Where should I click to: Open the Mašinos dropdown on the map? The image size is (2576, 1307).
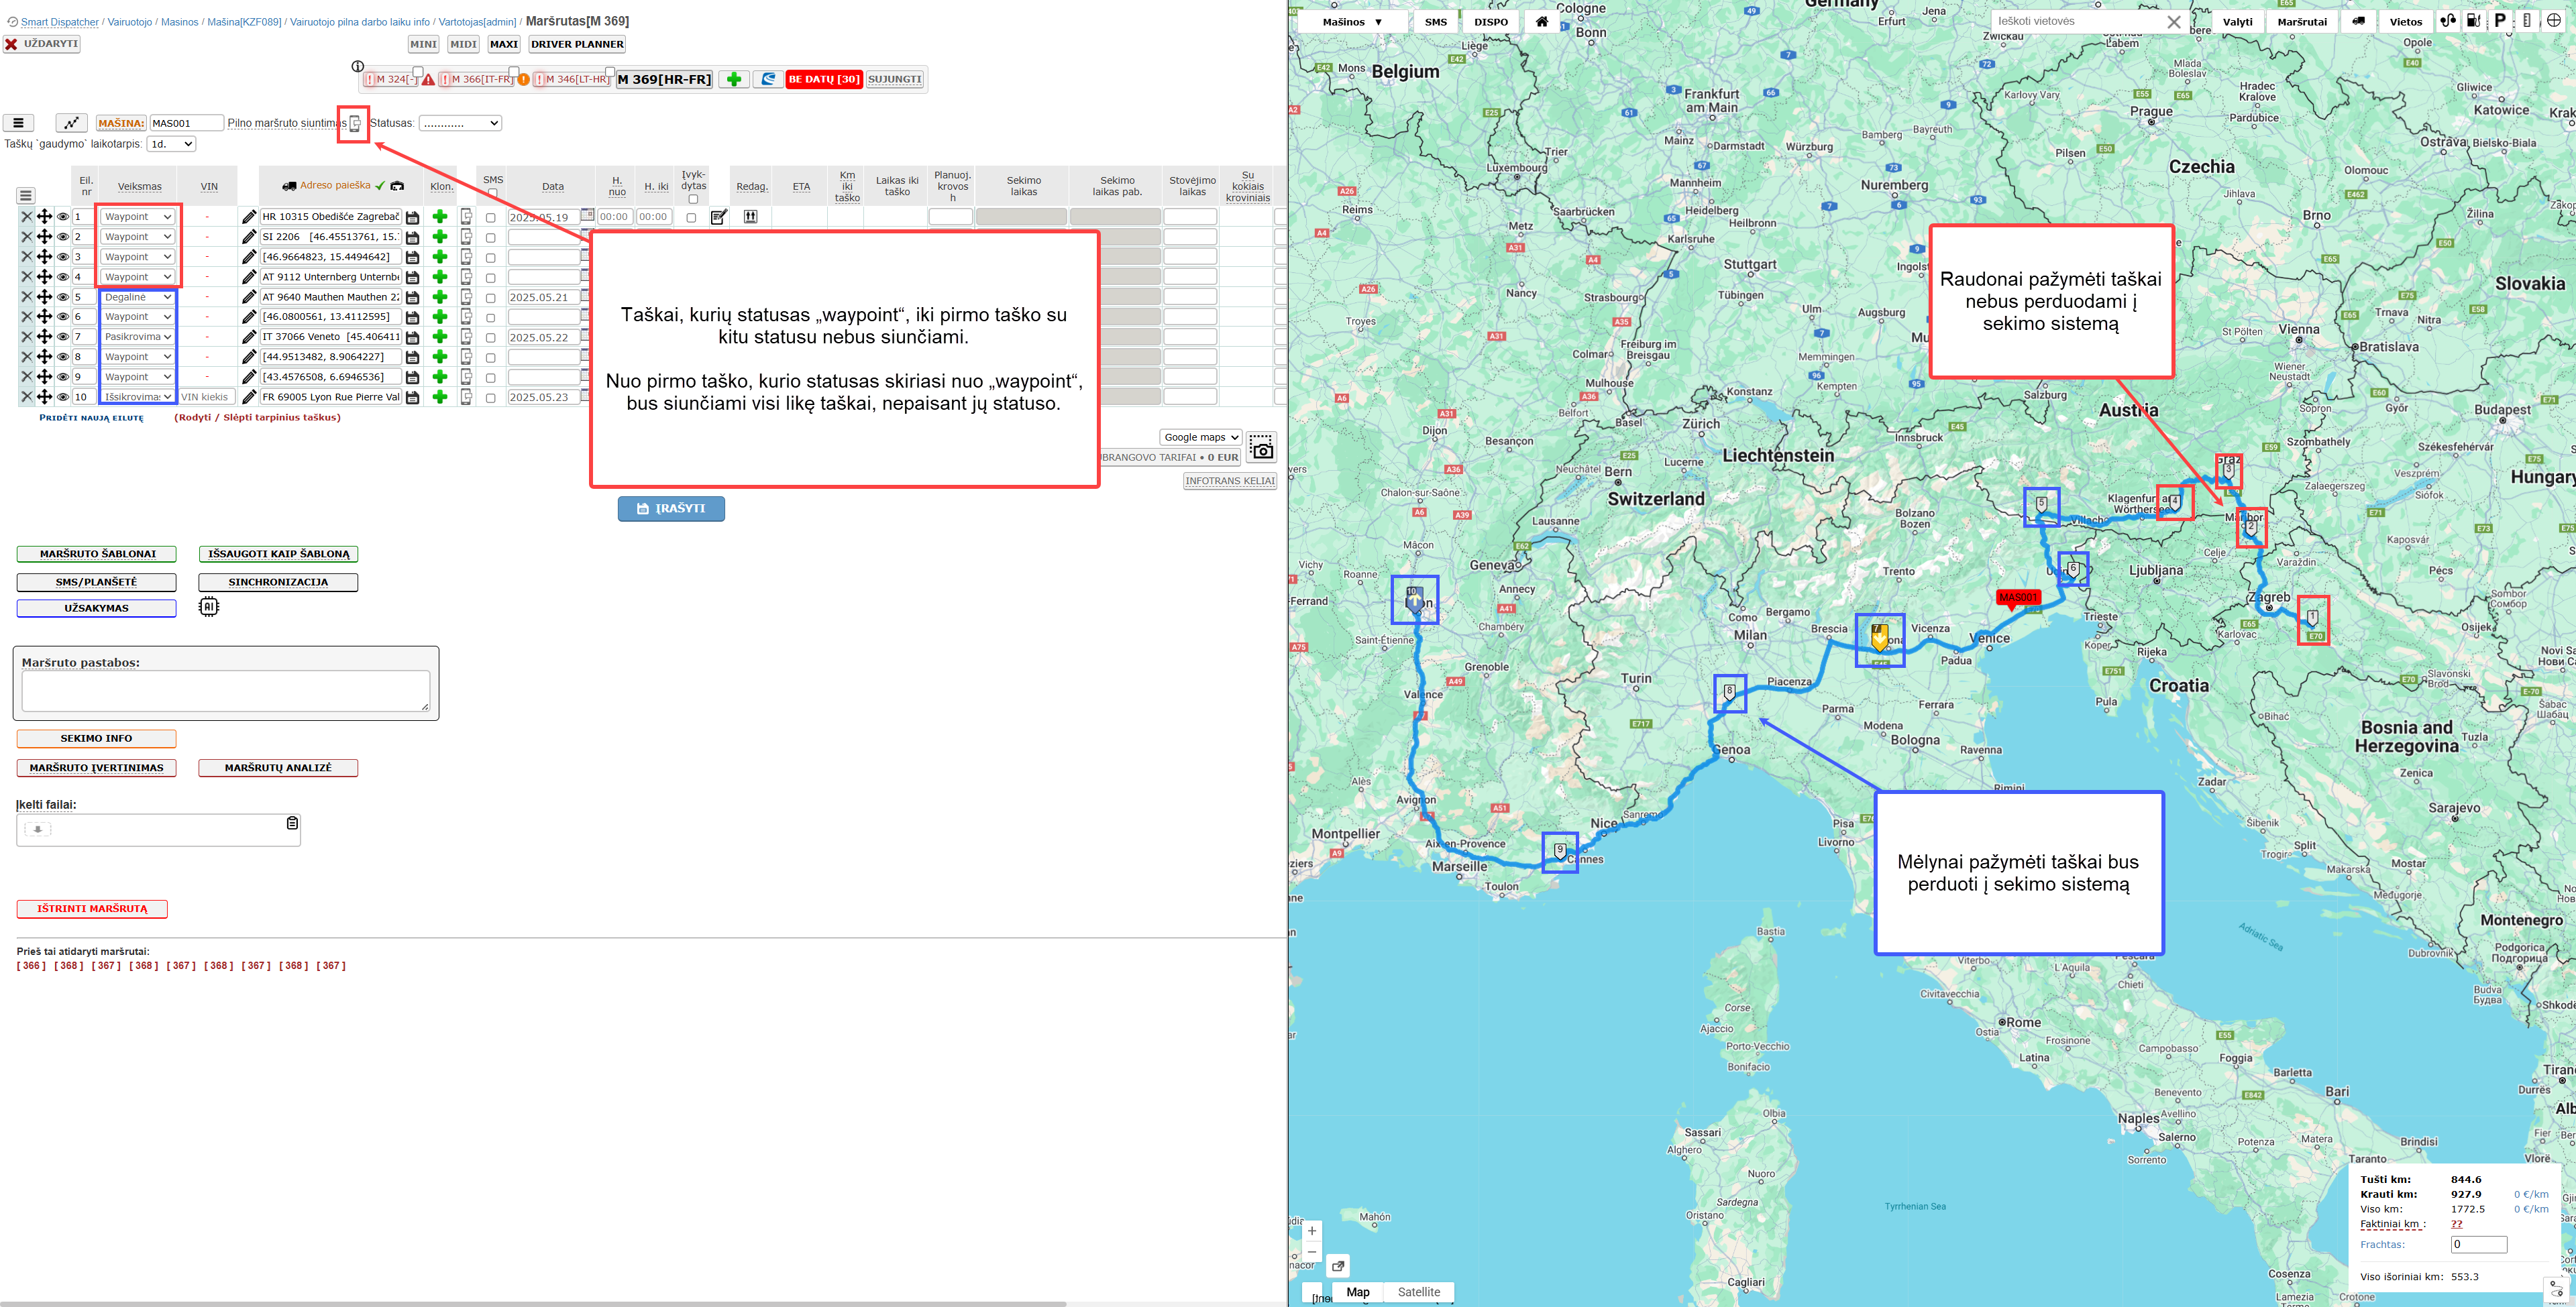point(1352,21)
